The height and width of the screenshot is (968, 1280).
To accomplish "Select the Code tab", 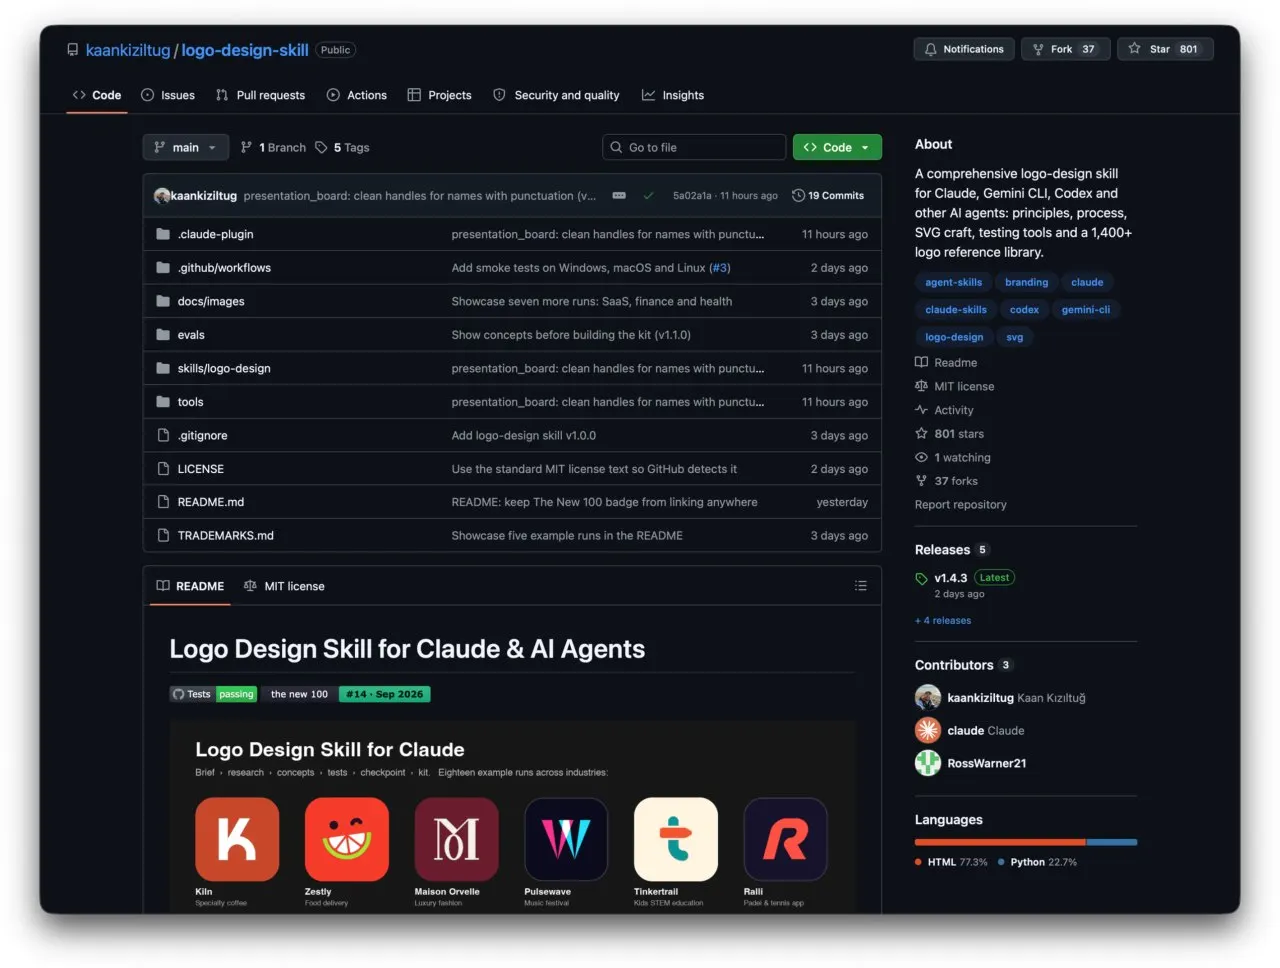I will (97, 95).
